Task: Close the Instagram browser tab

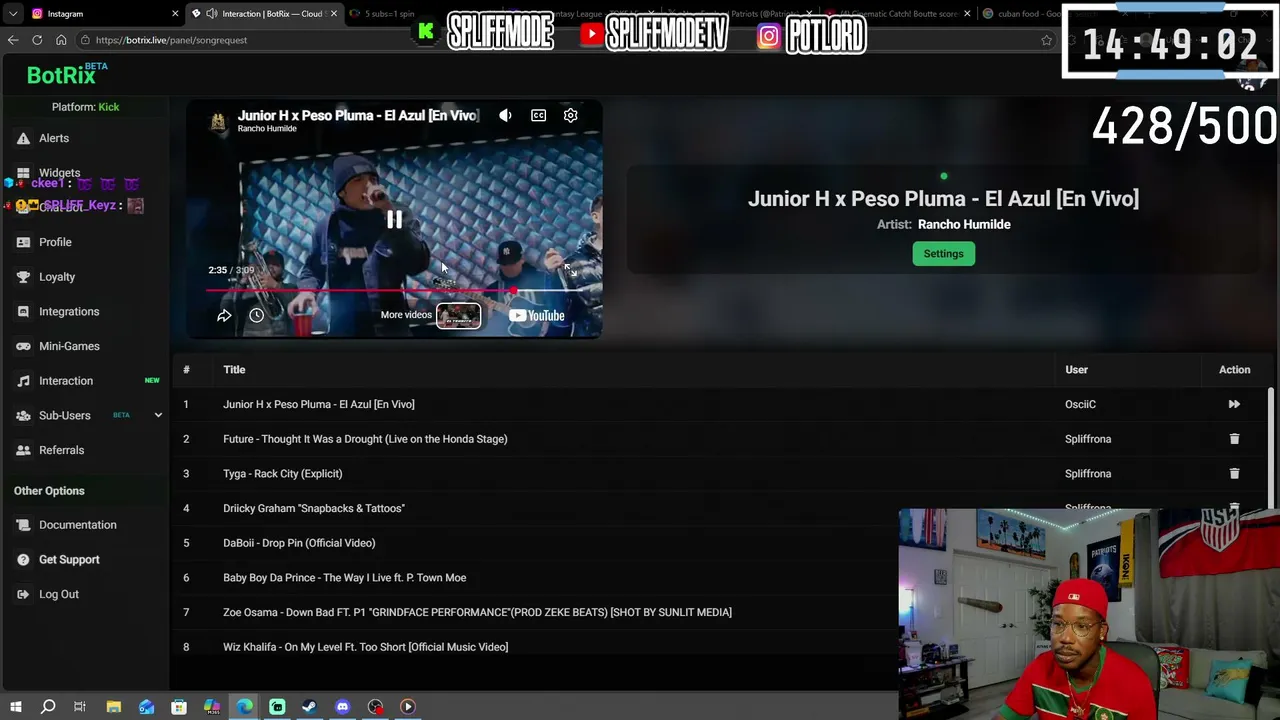Action: pos(175,14)
